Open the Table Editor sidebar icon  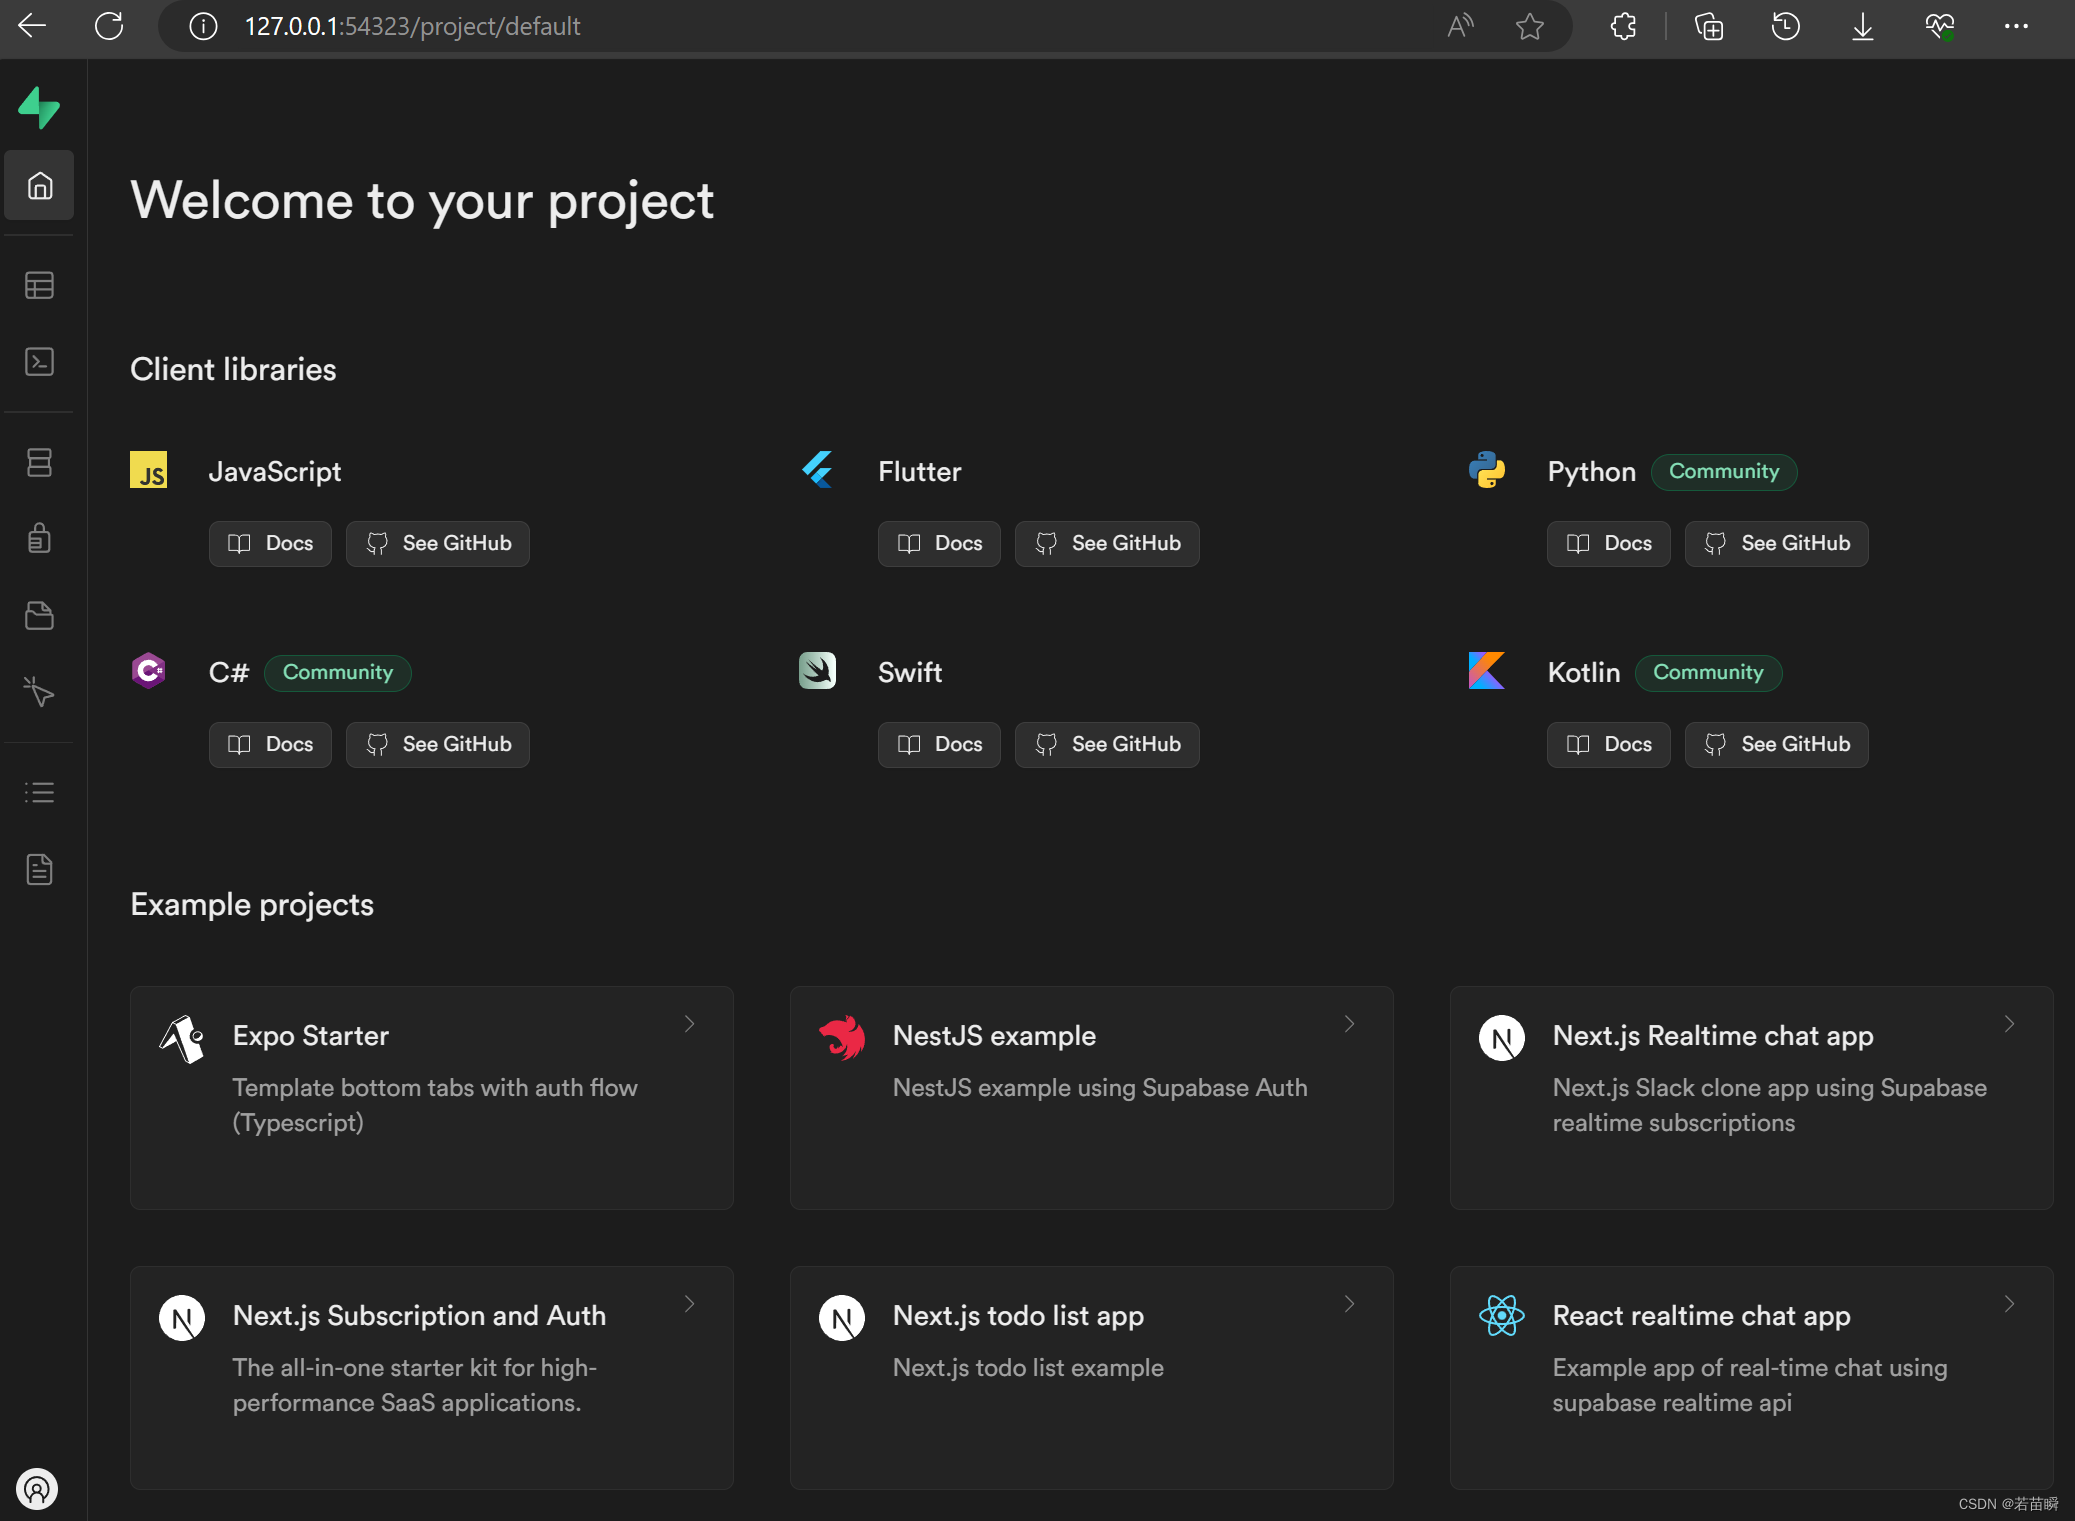pos(39,286)
